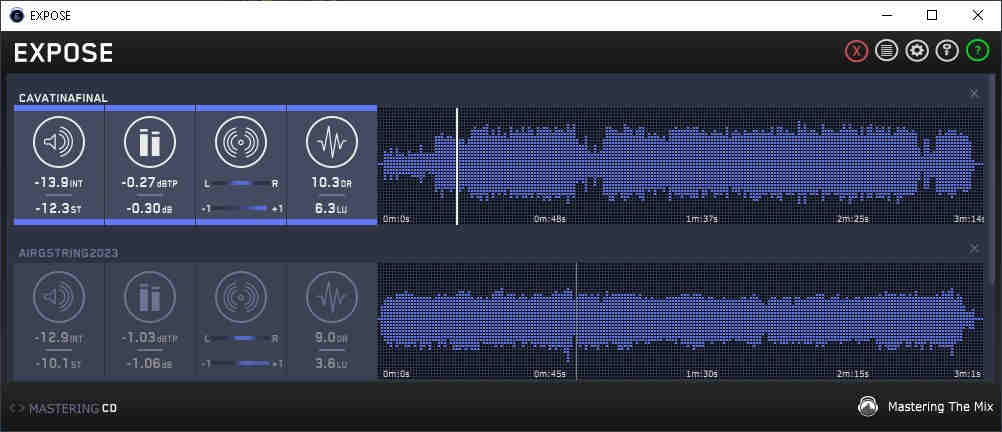Click the red X clear-all icon

[x=856, y=51]
